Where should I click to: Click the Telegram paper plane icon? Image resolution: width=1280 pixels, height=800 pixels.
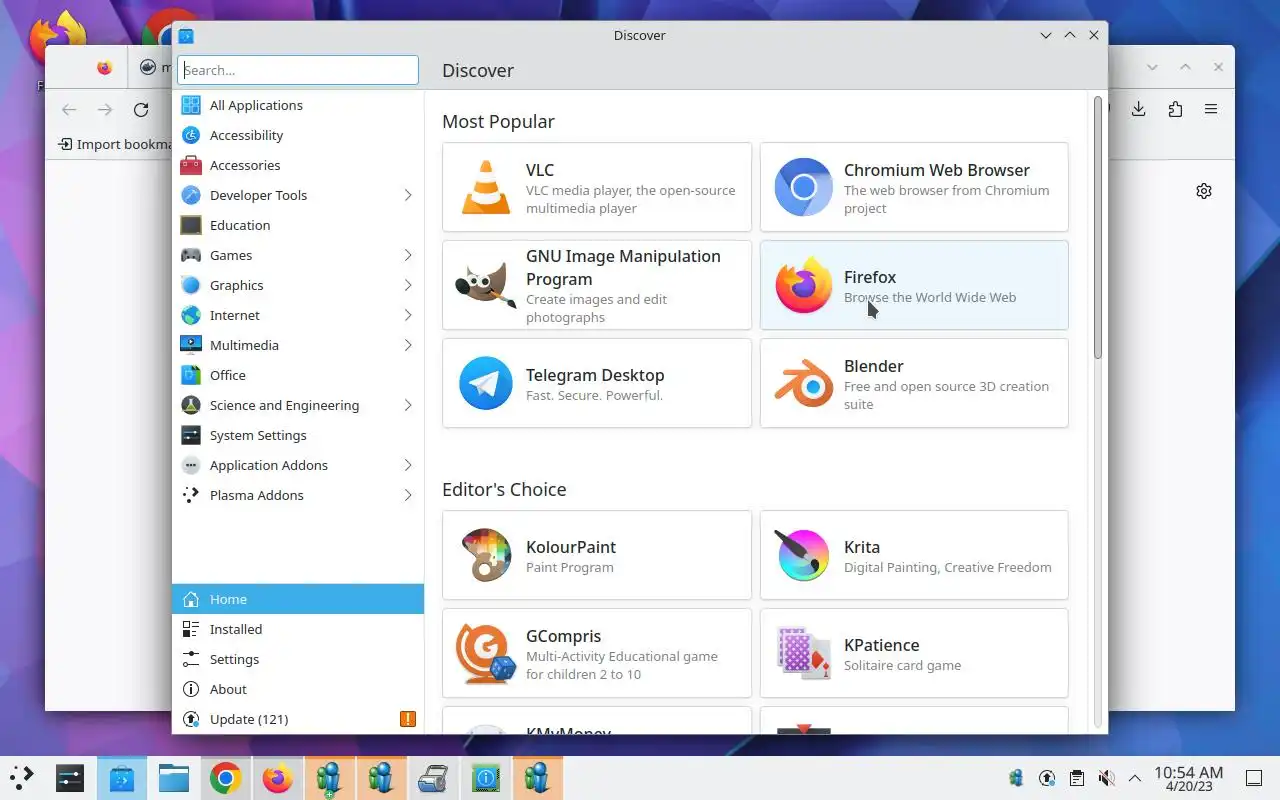pos(486,383)
